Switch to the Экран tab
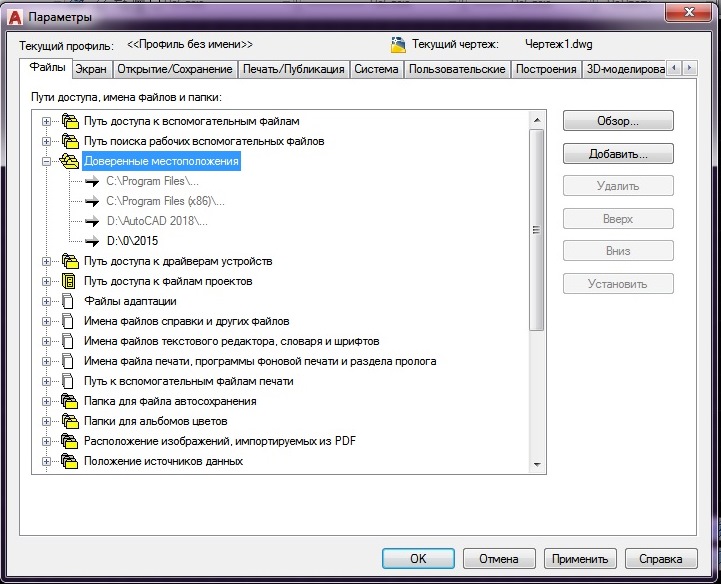Image resolution: width=721 pixels, height=584 pixels. coord(92,69)
